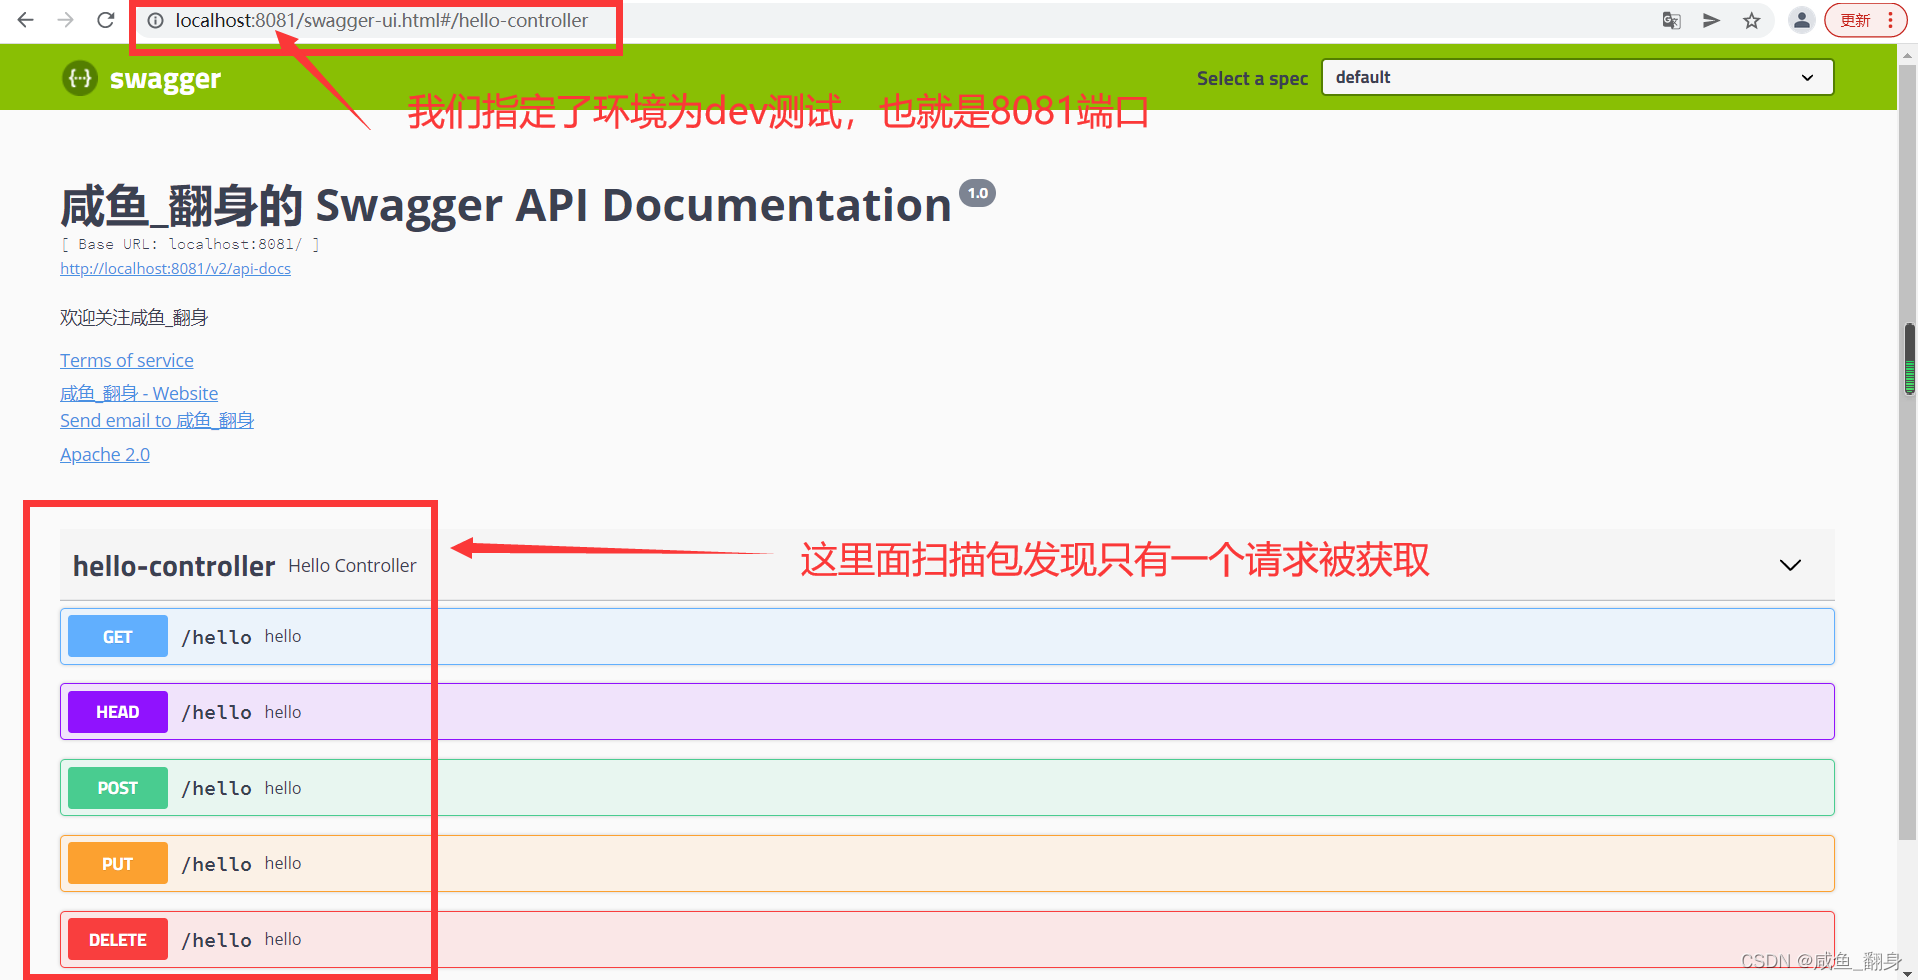Open browser profile avatar
1918x980 pixels.
pyautogui.click(x=1801, y=20)
